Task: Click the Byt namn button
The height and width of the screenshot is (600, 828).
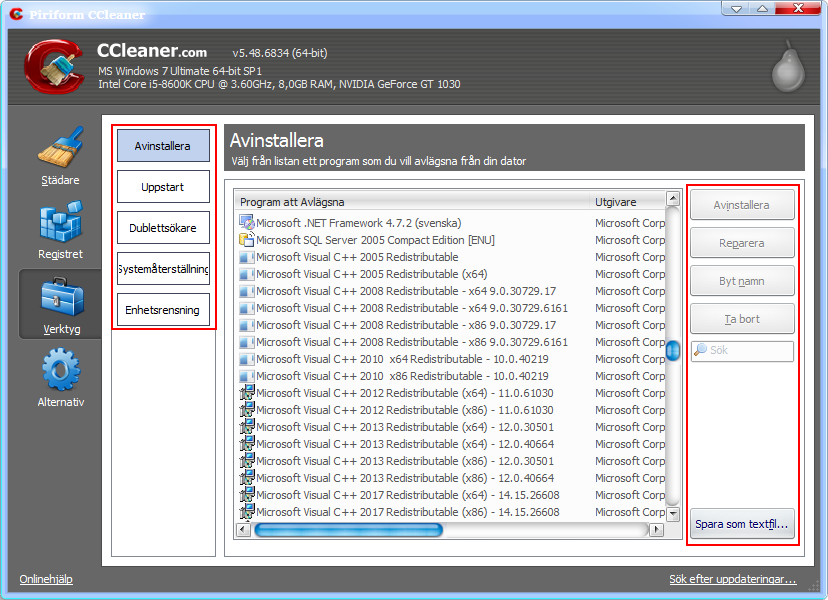Action: [x=742, y=281]
